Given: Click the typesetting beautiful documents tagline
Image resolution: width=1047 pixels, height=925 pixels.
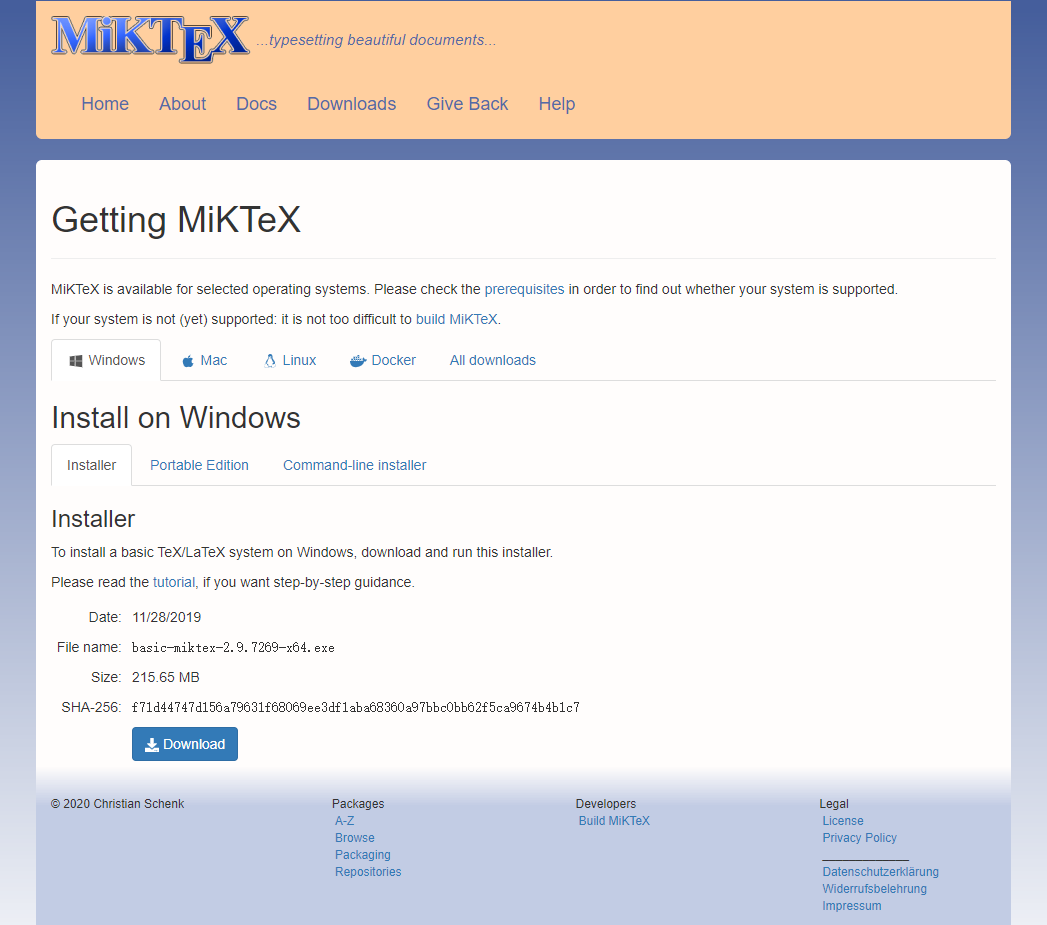Looking at the screenshot, I should [x=376, y=40].
